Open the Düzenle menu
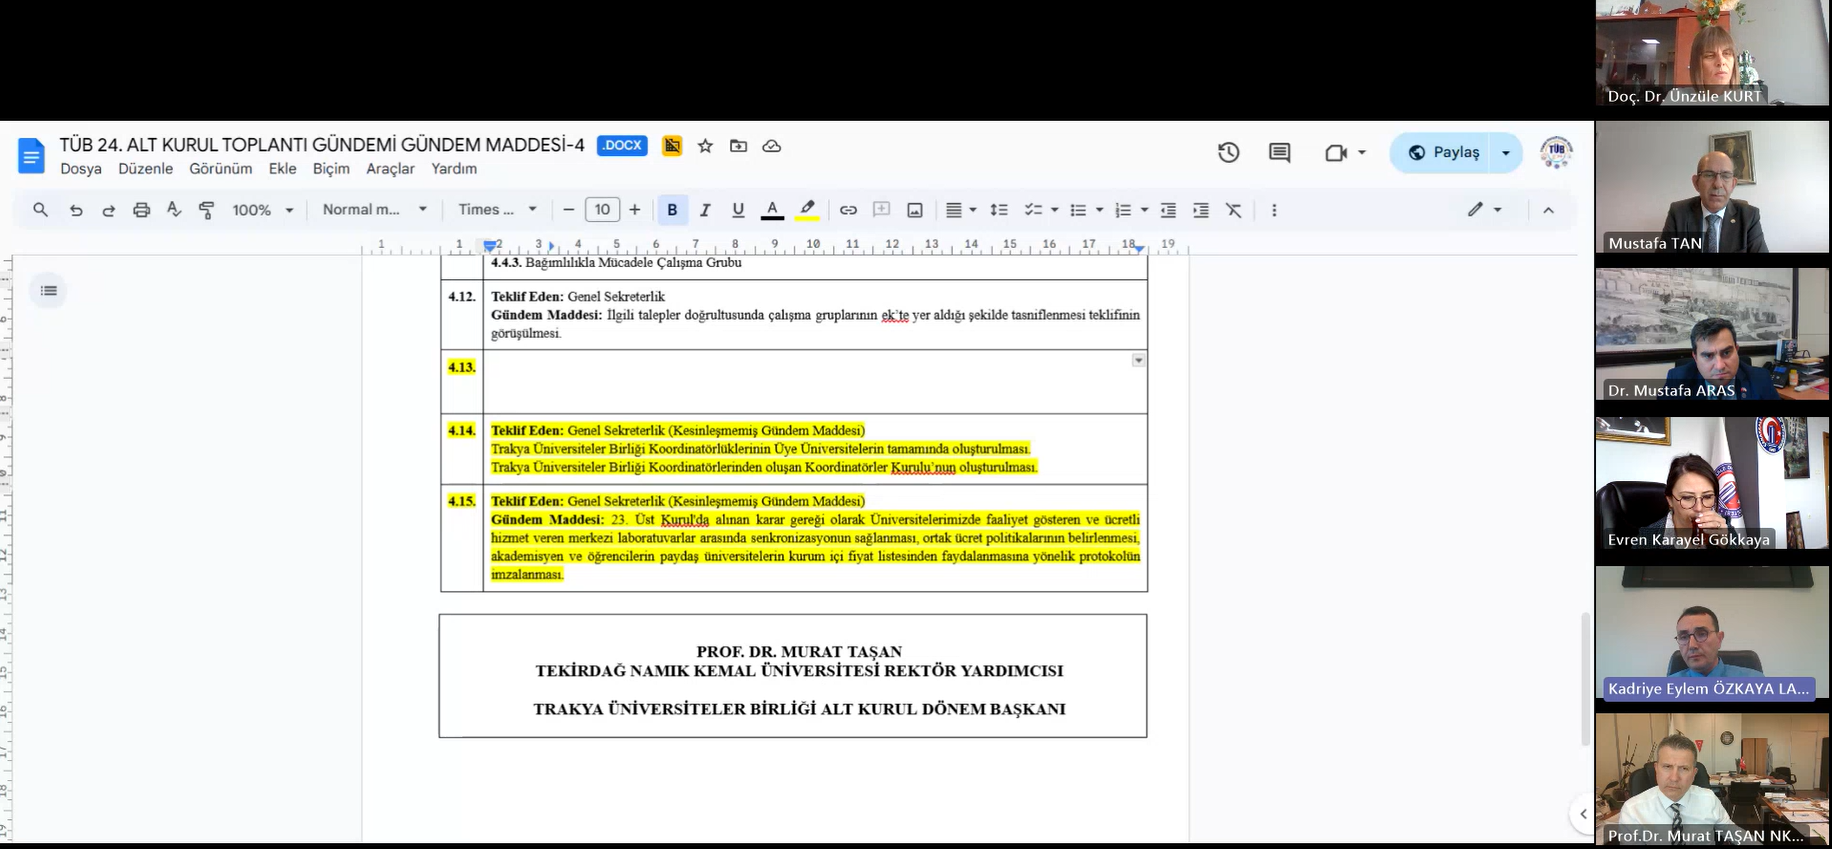The height and width of the screenshot is (849, 1832). tap(145, 169)
